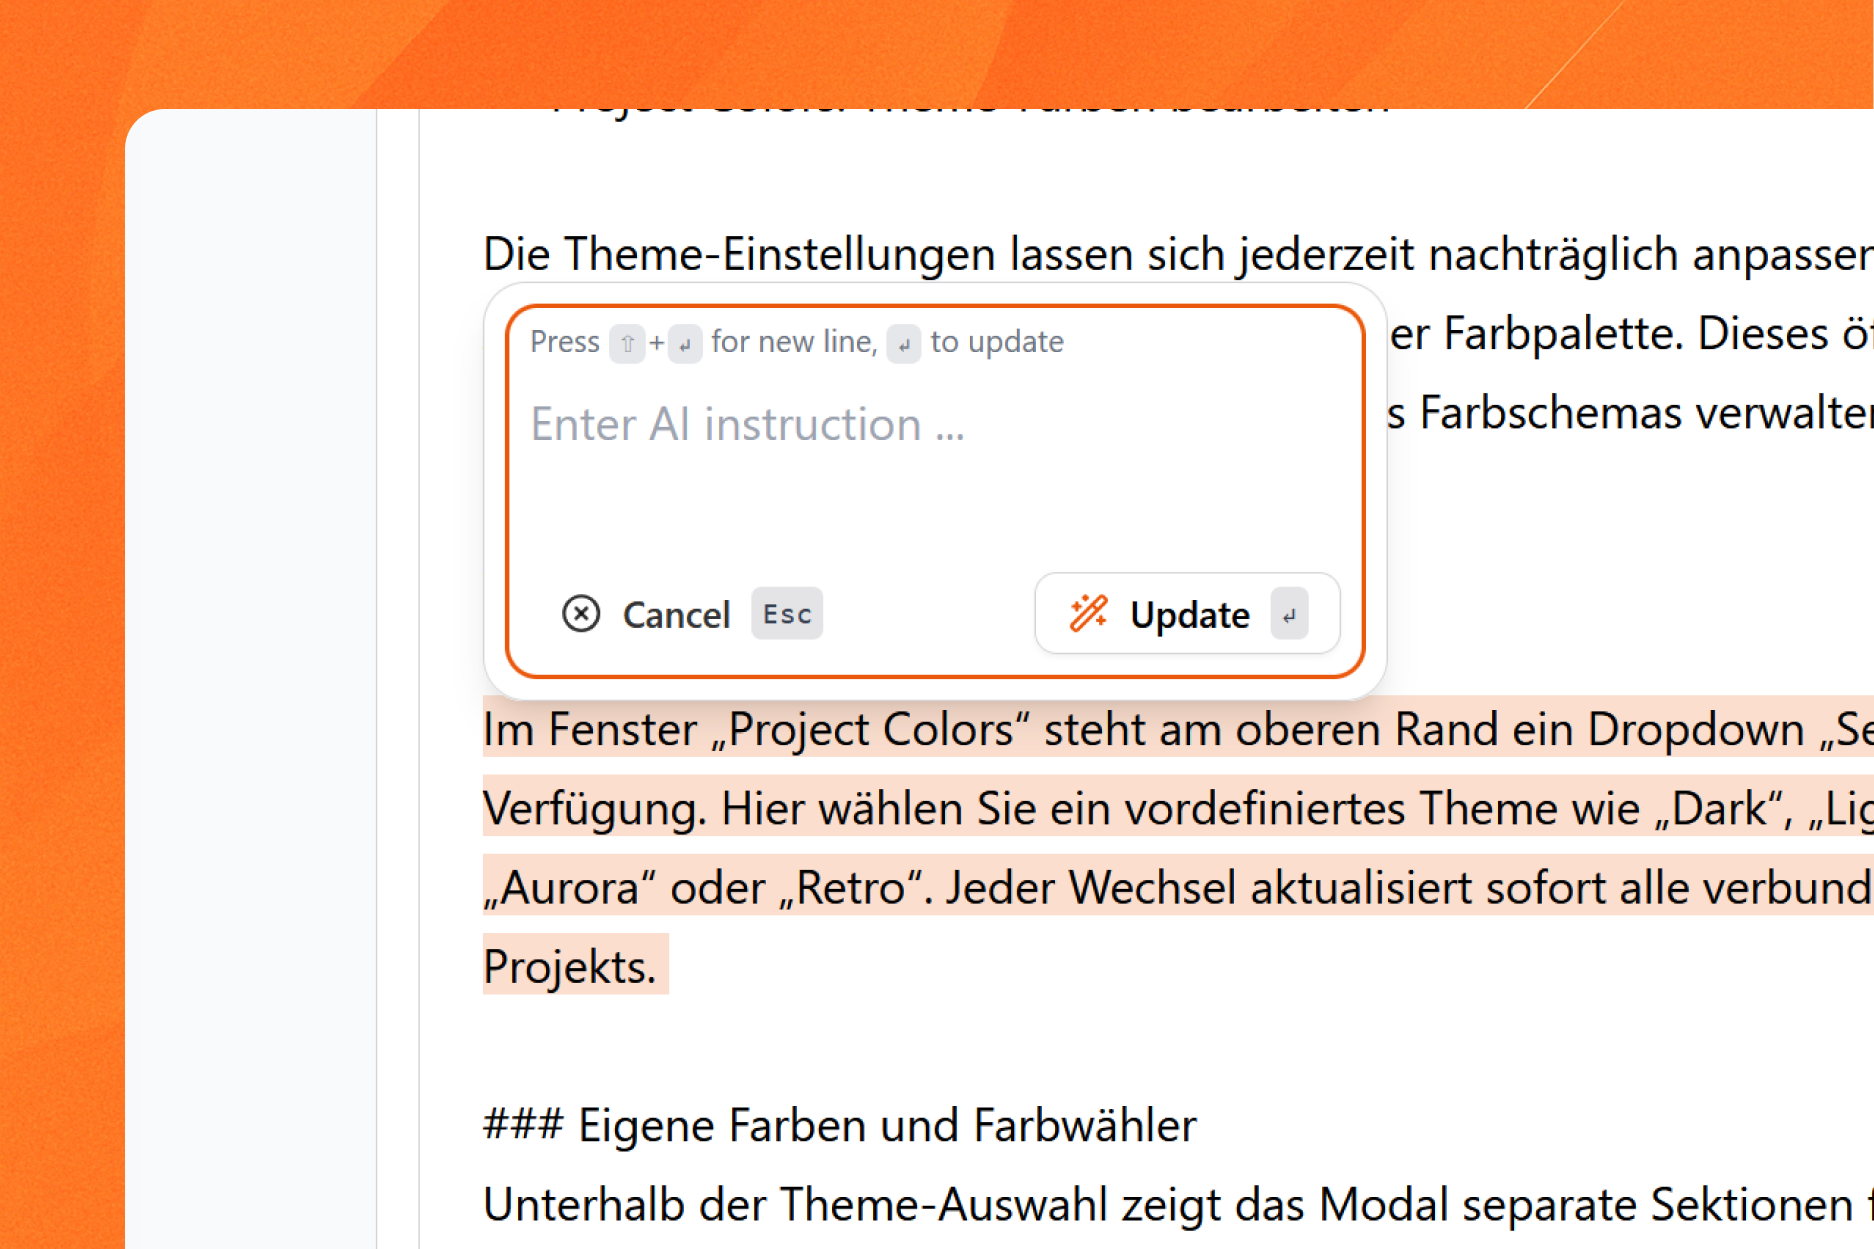Image resolution: width=1874 pixels, height=1249 pixels.
Task: Place cursor in "### Eigene Farben und Farbwähler" heading
Action: pos(838,1126)
